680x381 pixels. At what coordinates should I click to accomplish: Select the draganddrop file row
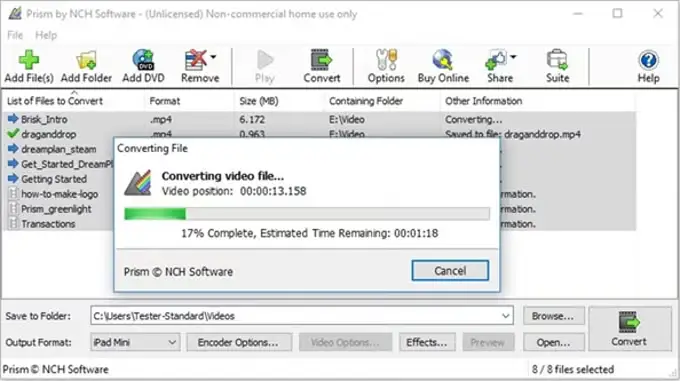[320, 134]
